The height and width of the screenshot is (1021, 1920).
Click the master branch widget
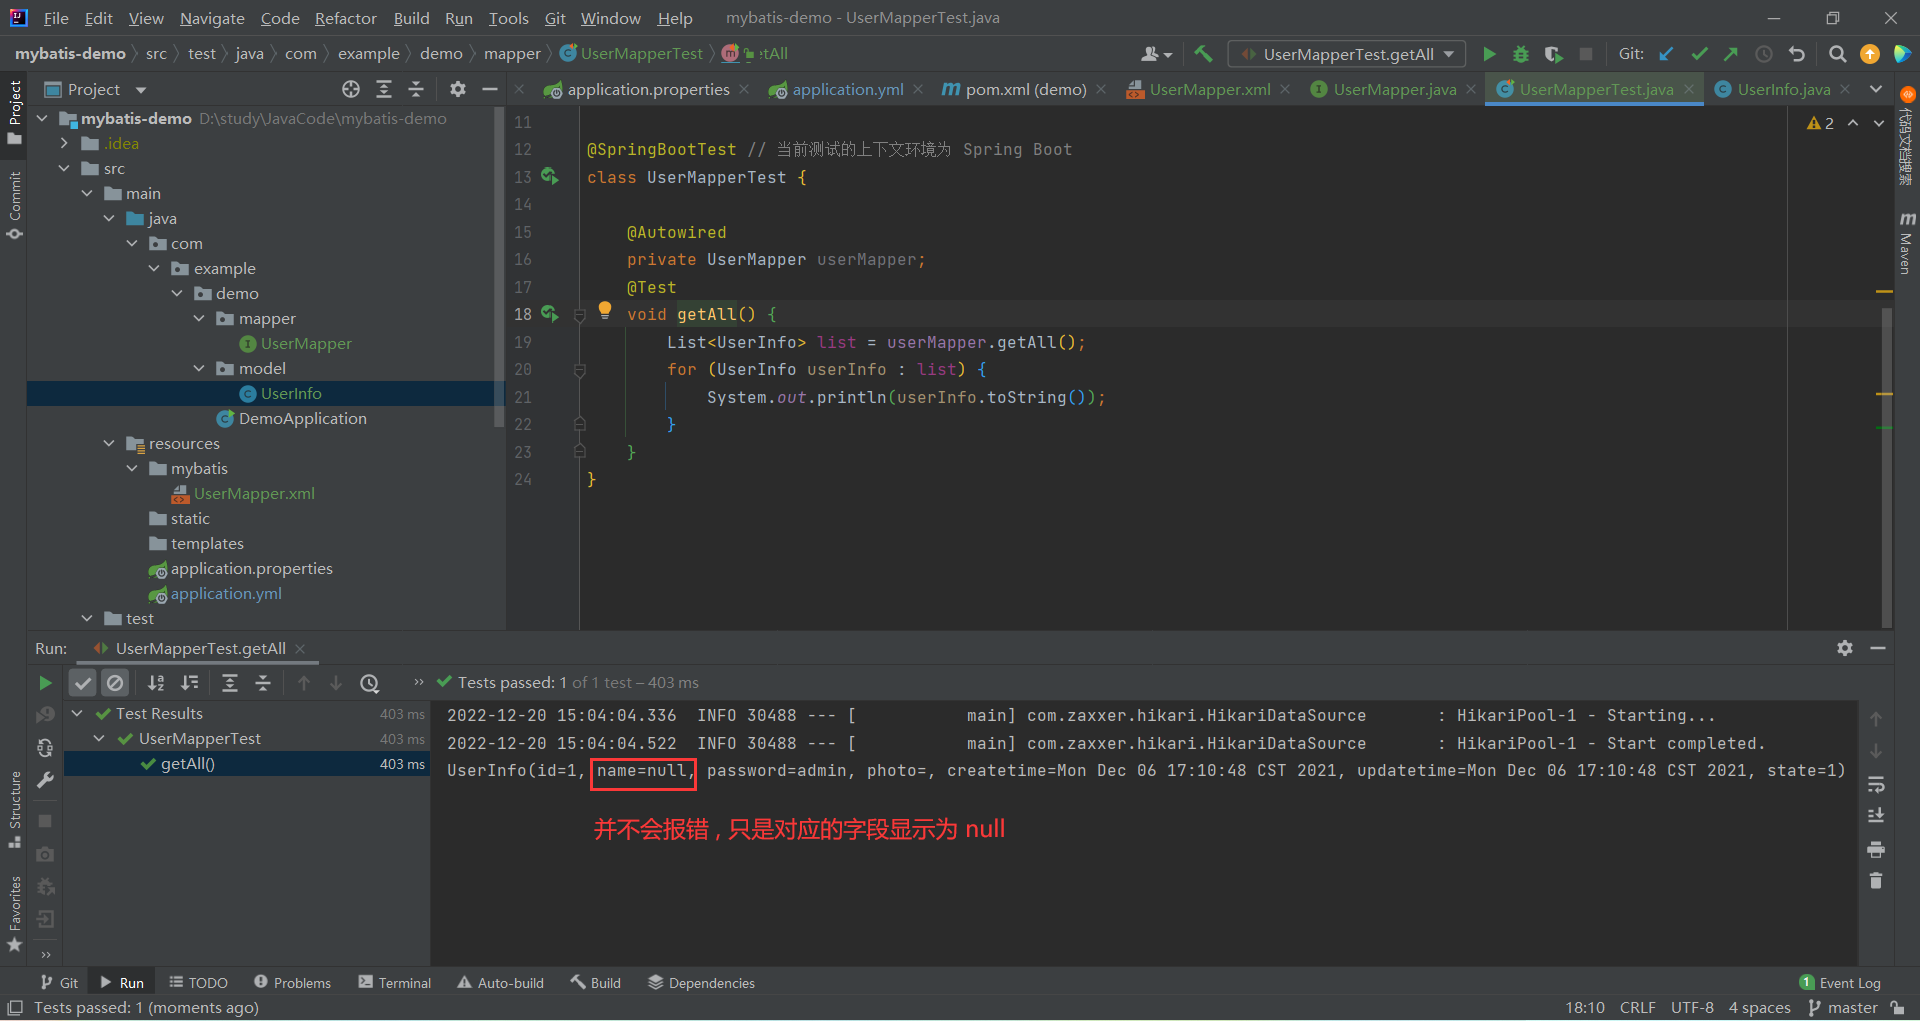point(1845,1008)
